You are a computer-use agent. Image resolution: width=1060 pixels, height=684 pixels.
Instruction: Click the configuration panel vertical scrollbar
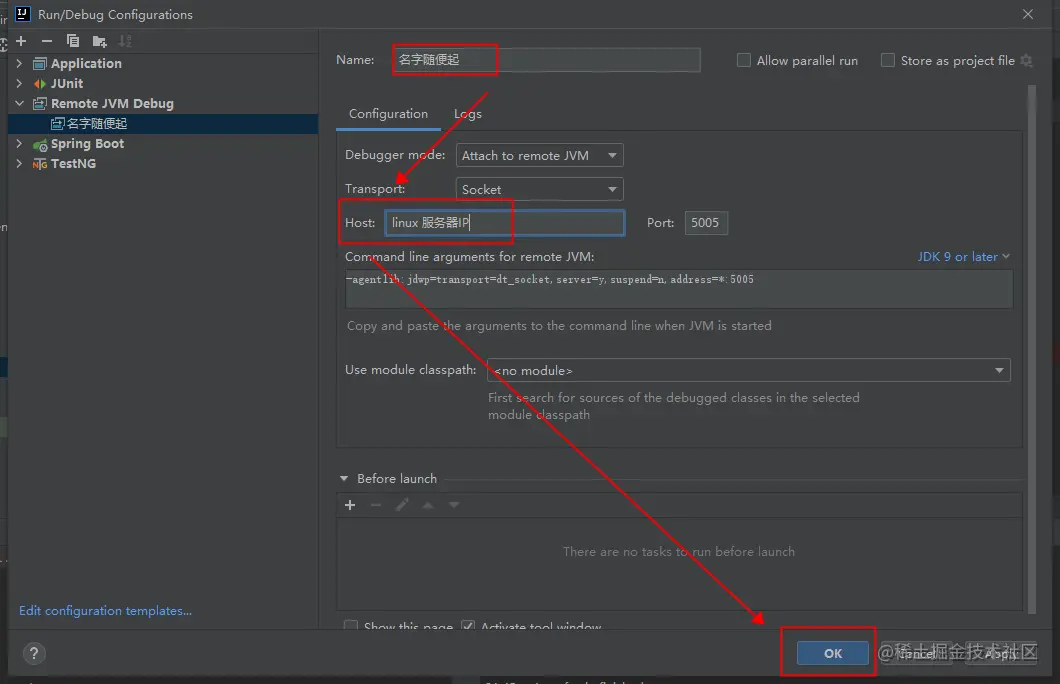point(1032,349)
